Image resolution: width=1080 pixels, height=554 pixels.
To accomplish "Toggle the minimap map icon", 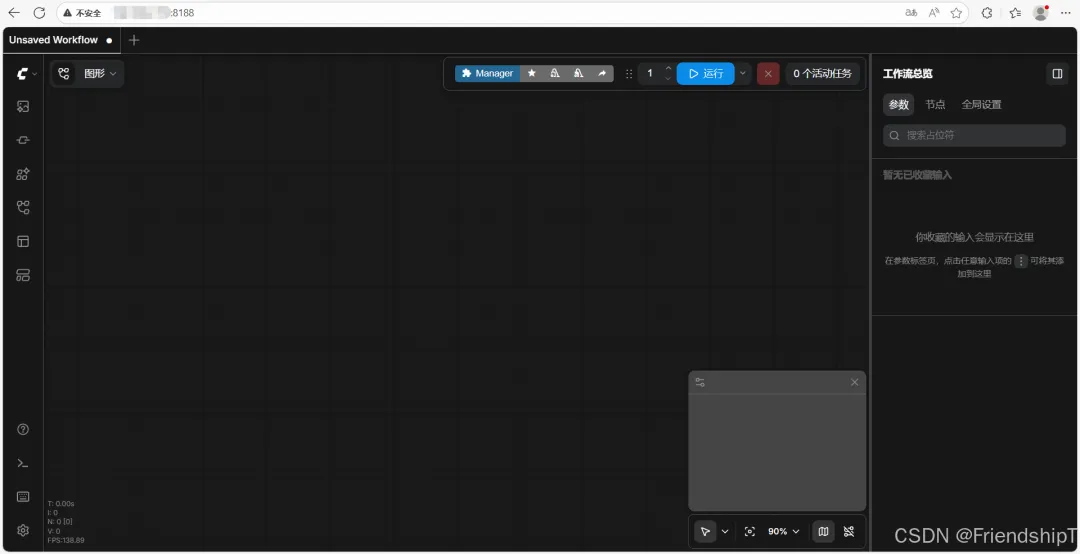I will point(823,531).
